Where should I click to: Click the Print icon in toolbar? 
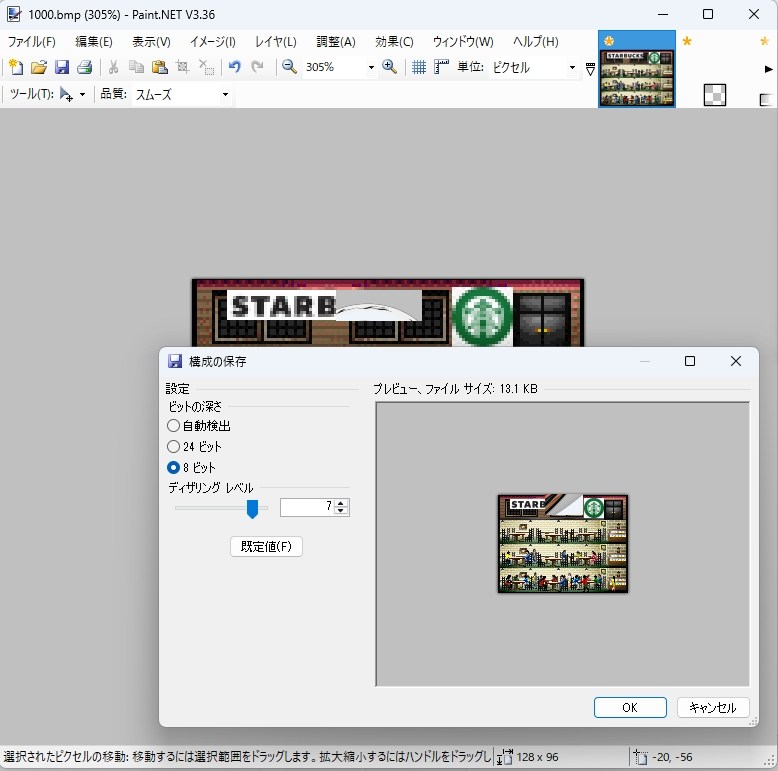[x=85, y=67]
